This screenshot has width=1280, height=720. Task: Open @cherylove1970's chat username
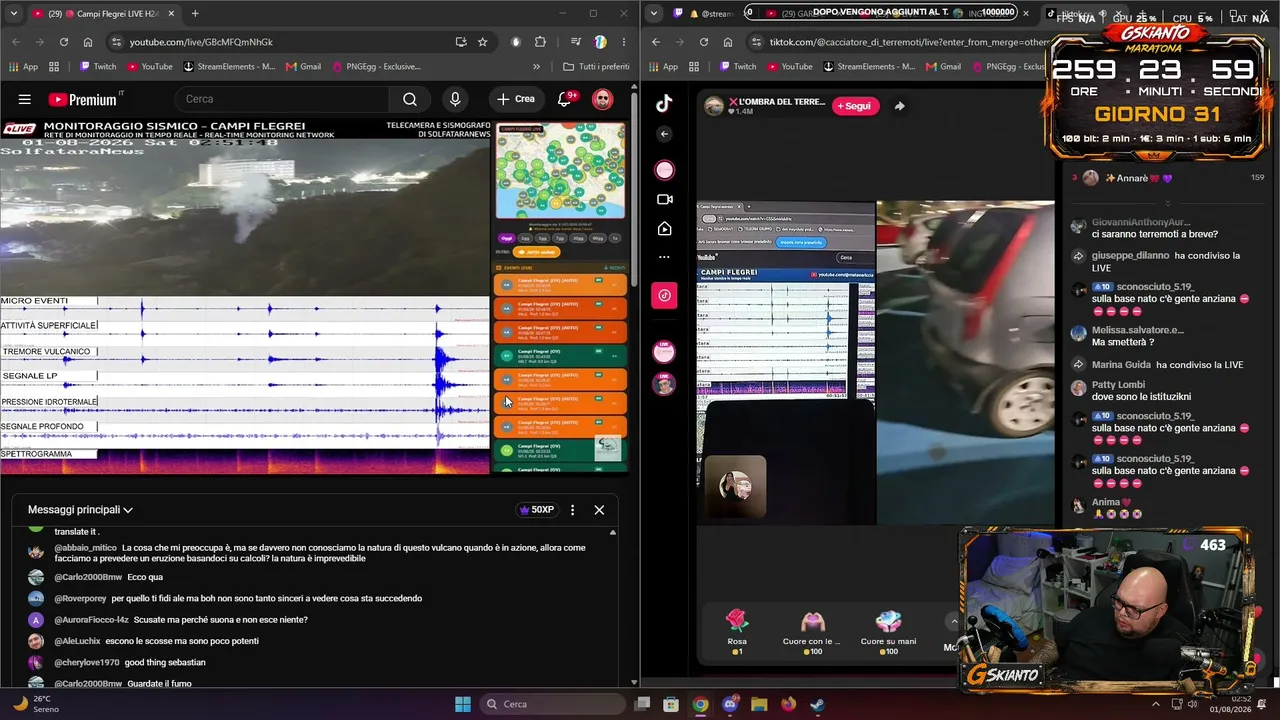[87, 662]
